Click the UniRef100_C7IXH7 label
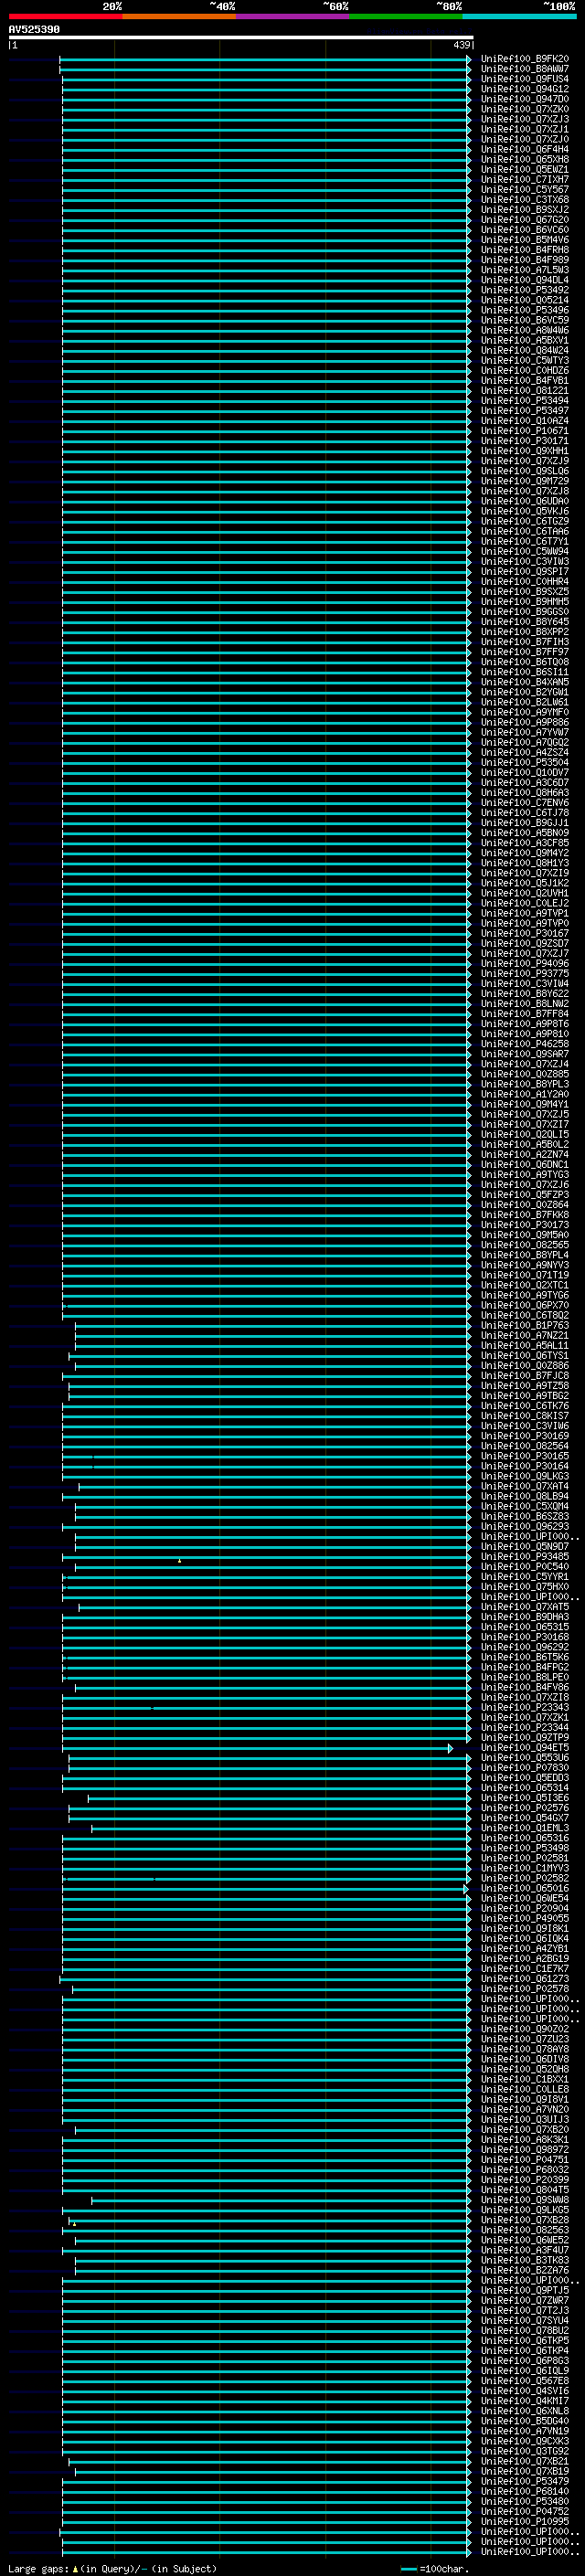Screen dimensions: 585x2576 [x=525, y=179]
